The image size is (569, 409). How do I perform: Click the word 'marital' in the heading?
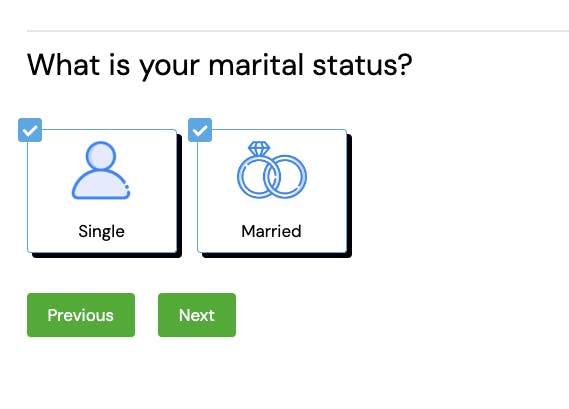coord(256,65)
